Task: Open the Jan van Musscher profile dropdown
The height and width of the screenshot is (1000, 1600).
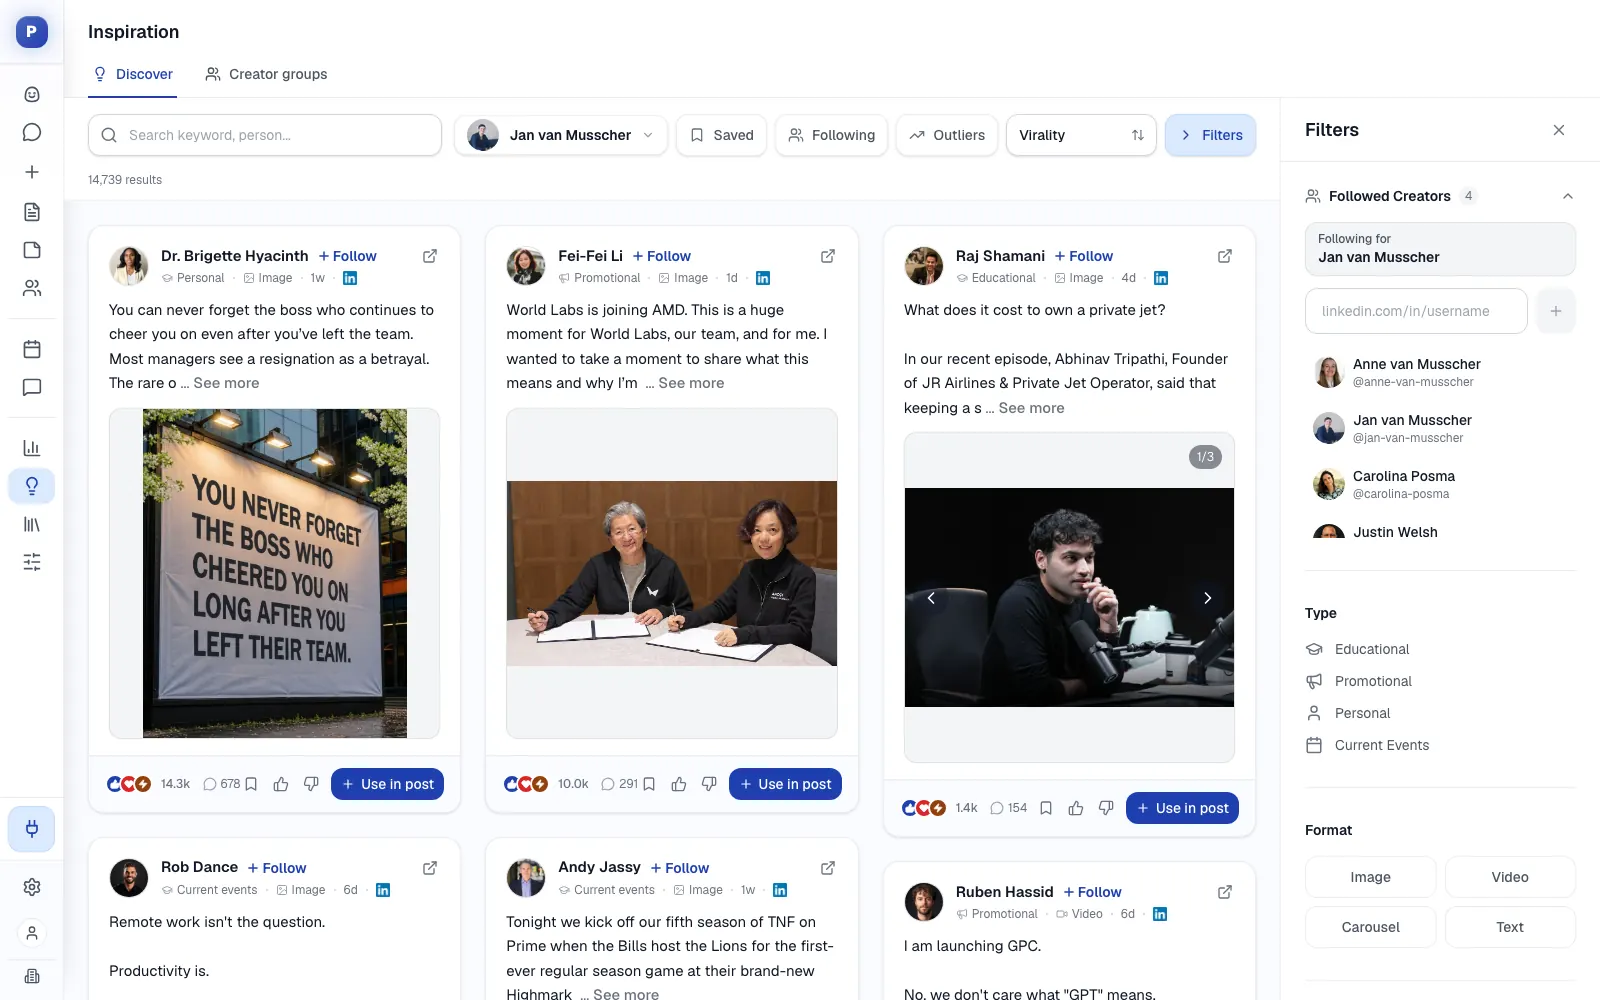Action: click(x=561, y=135)
